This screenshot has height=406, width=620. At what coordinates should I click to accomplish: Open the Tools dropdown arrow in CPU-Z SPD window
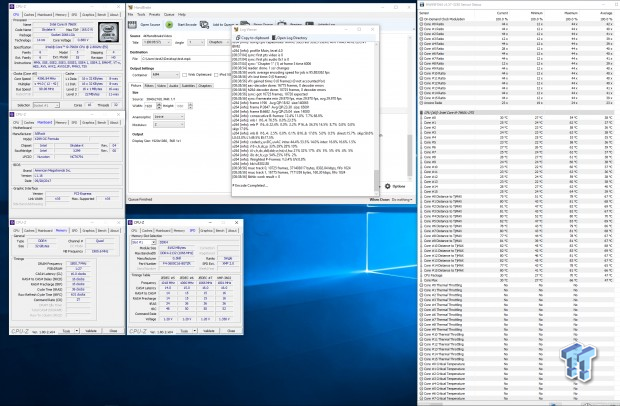point(195,330)
